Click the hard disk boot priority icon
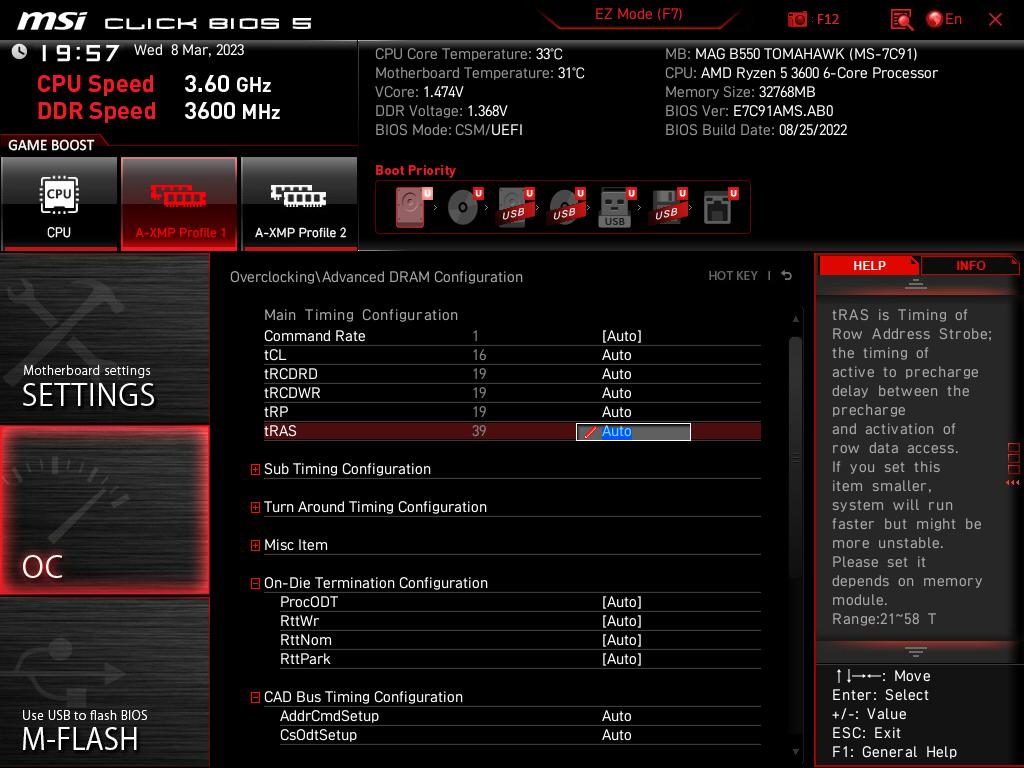 click(x=412, y=207)
